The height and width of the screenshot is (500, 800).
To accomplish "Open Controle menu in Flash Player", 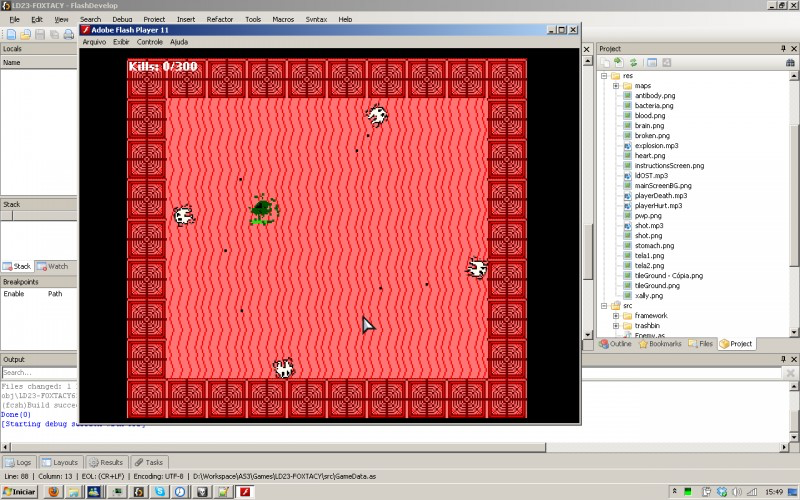I will tap(149, 42).
